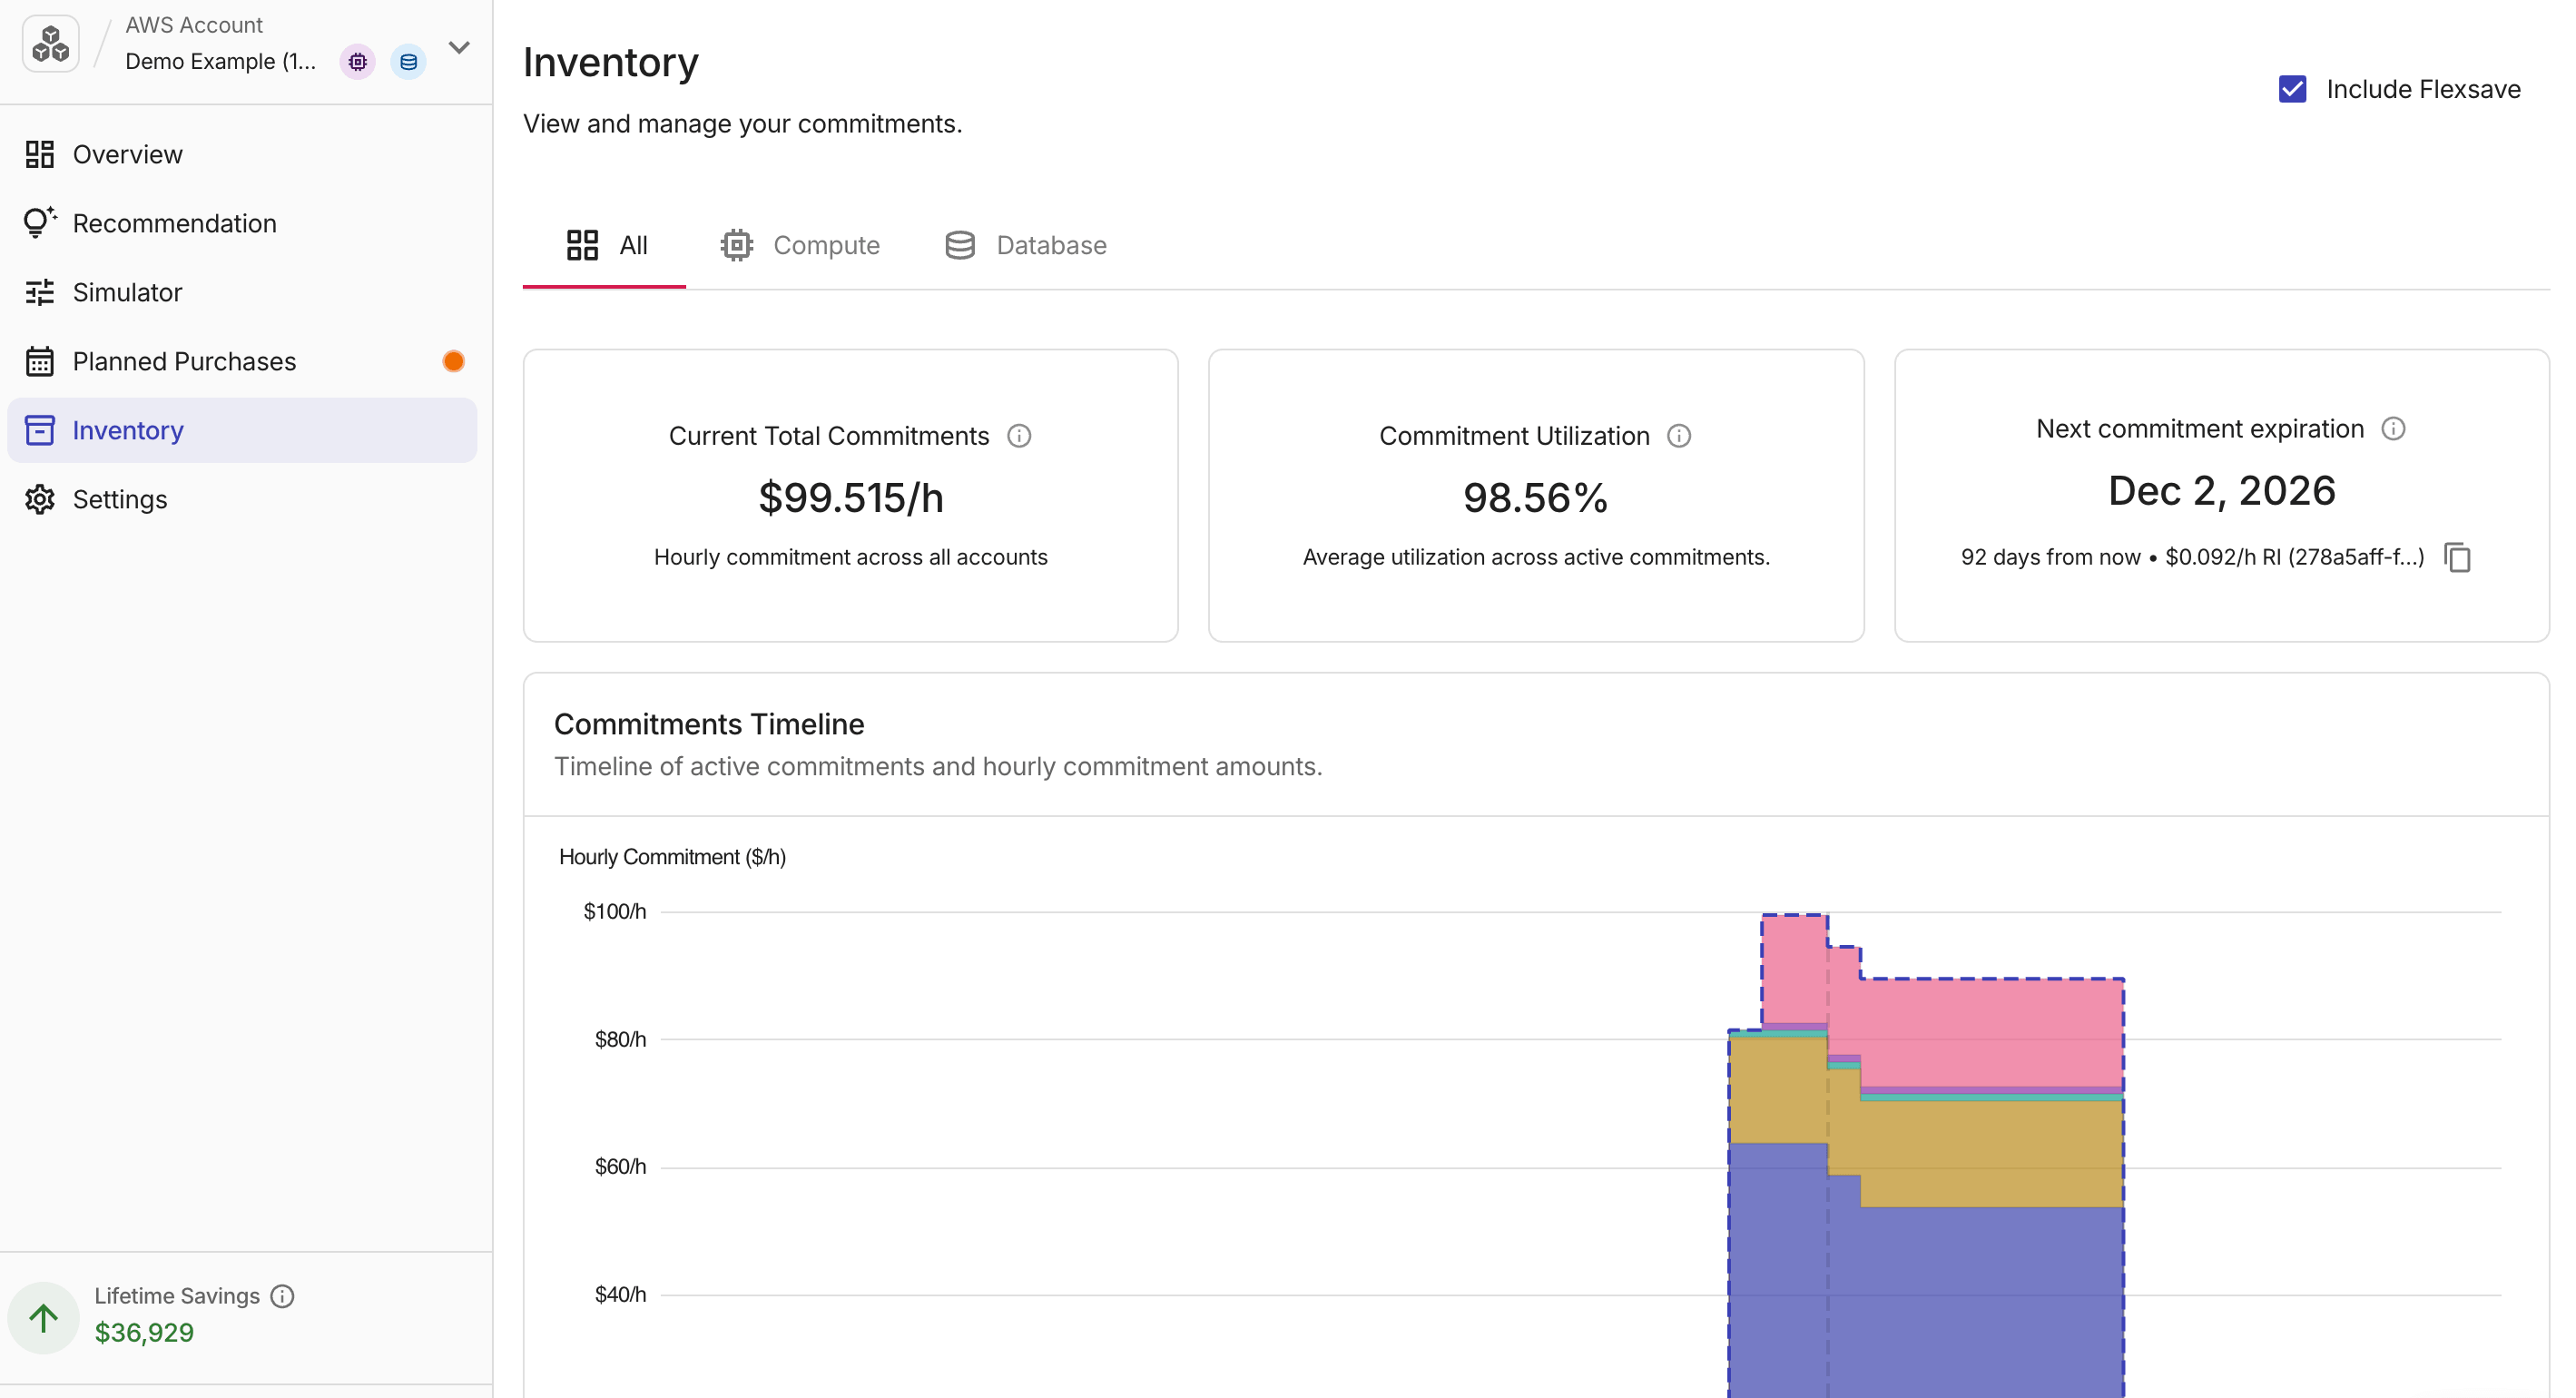Click the cubes app logo icon
Viewport: 2576px width, 1398px height.
click(x=51, y=44)
